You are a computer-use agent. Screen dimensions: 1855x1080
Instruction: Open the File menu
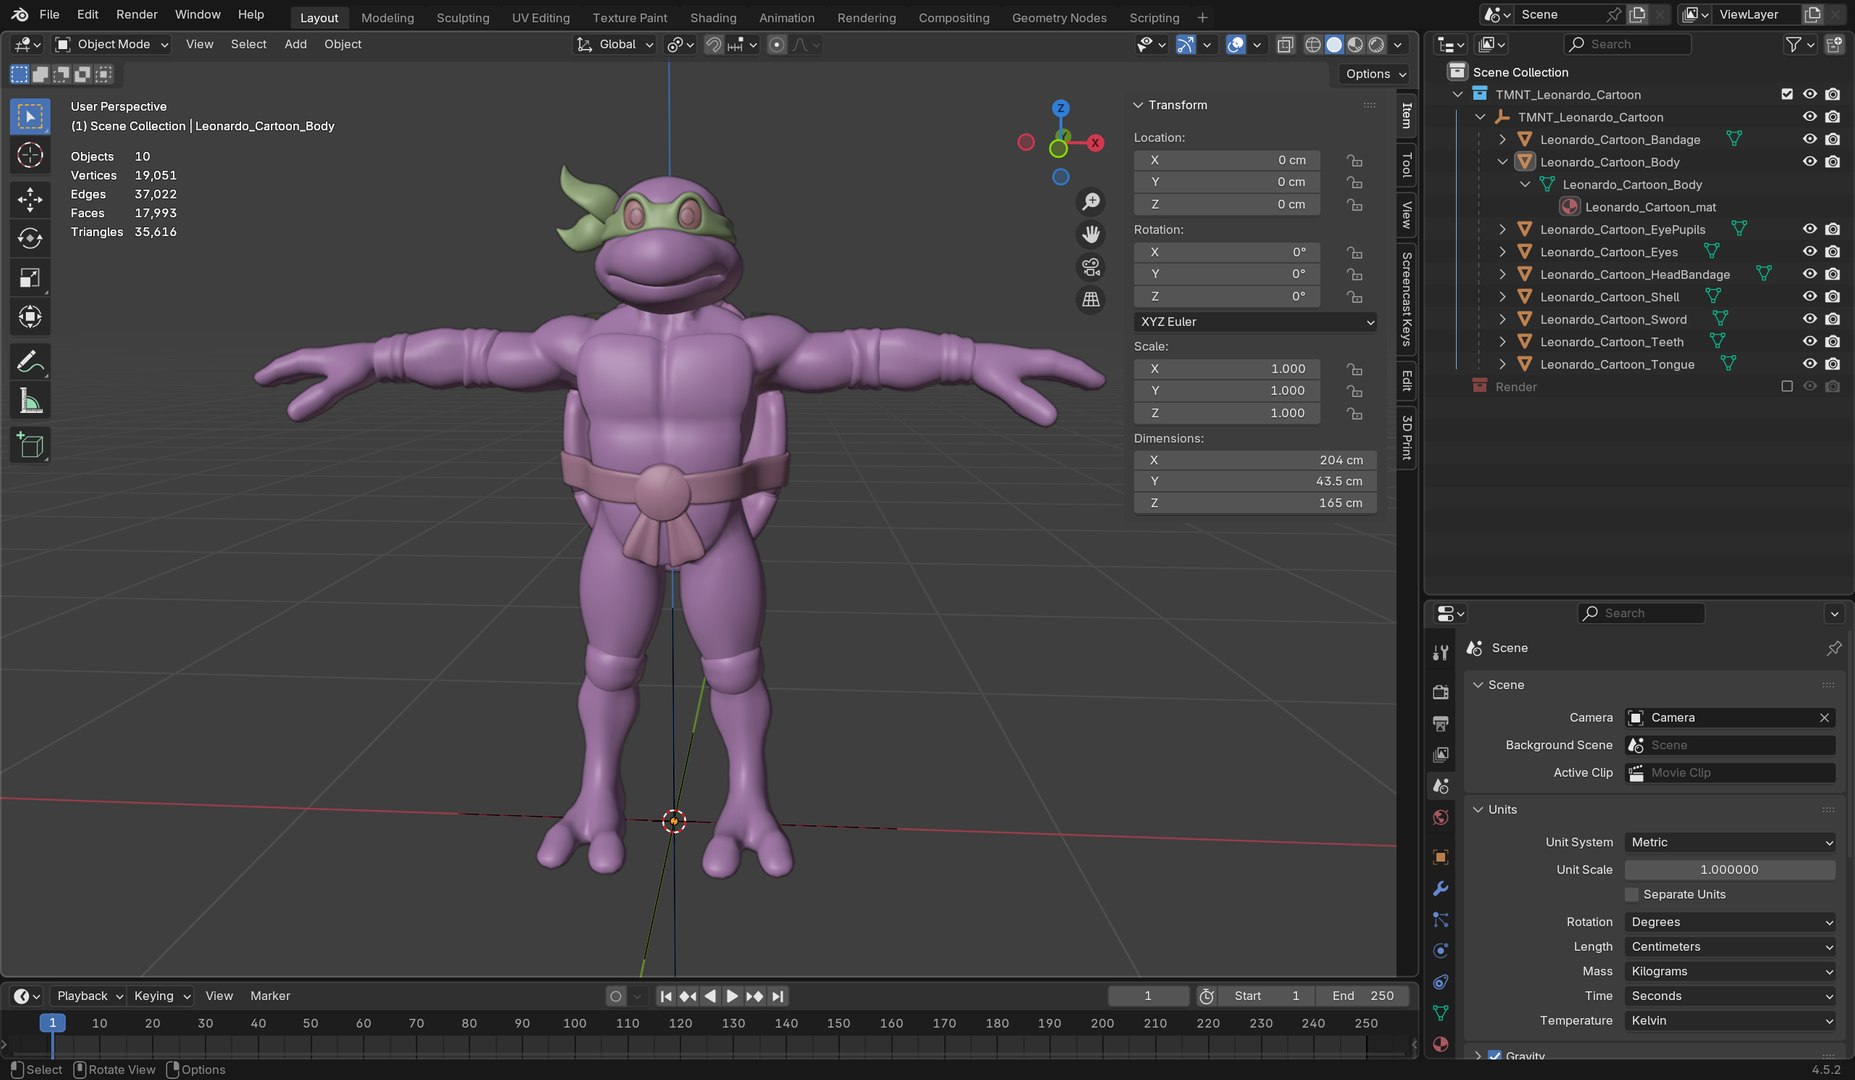tap(49, 14)
